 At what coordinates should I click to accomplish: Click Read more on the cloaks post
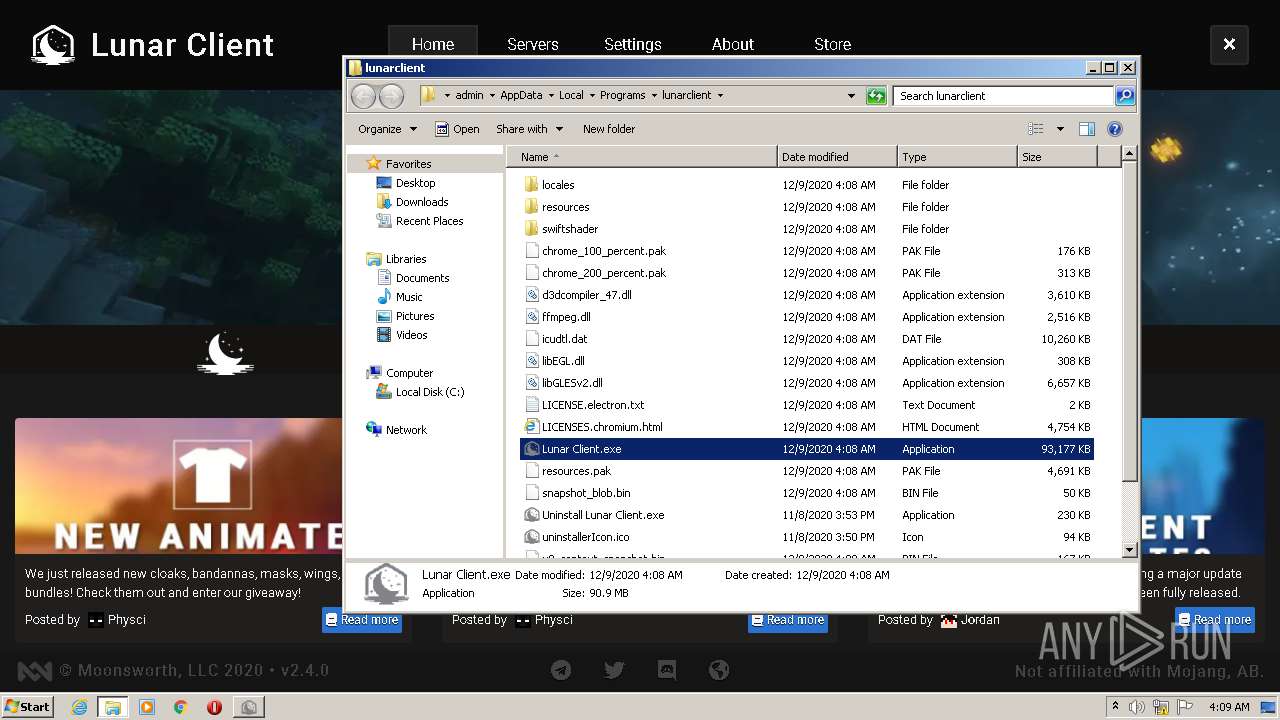coord(361,620)
